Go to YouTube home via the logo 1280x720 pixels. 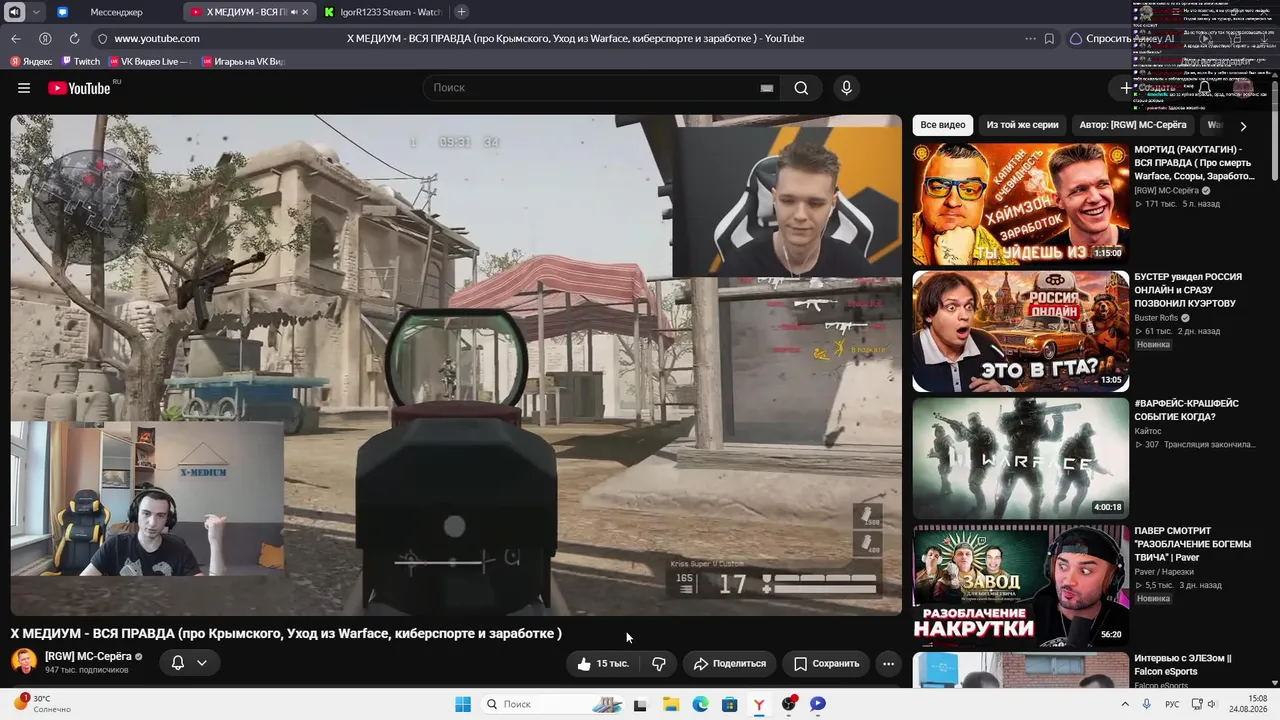[x=79, y=88]
